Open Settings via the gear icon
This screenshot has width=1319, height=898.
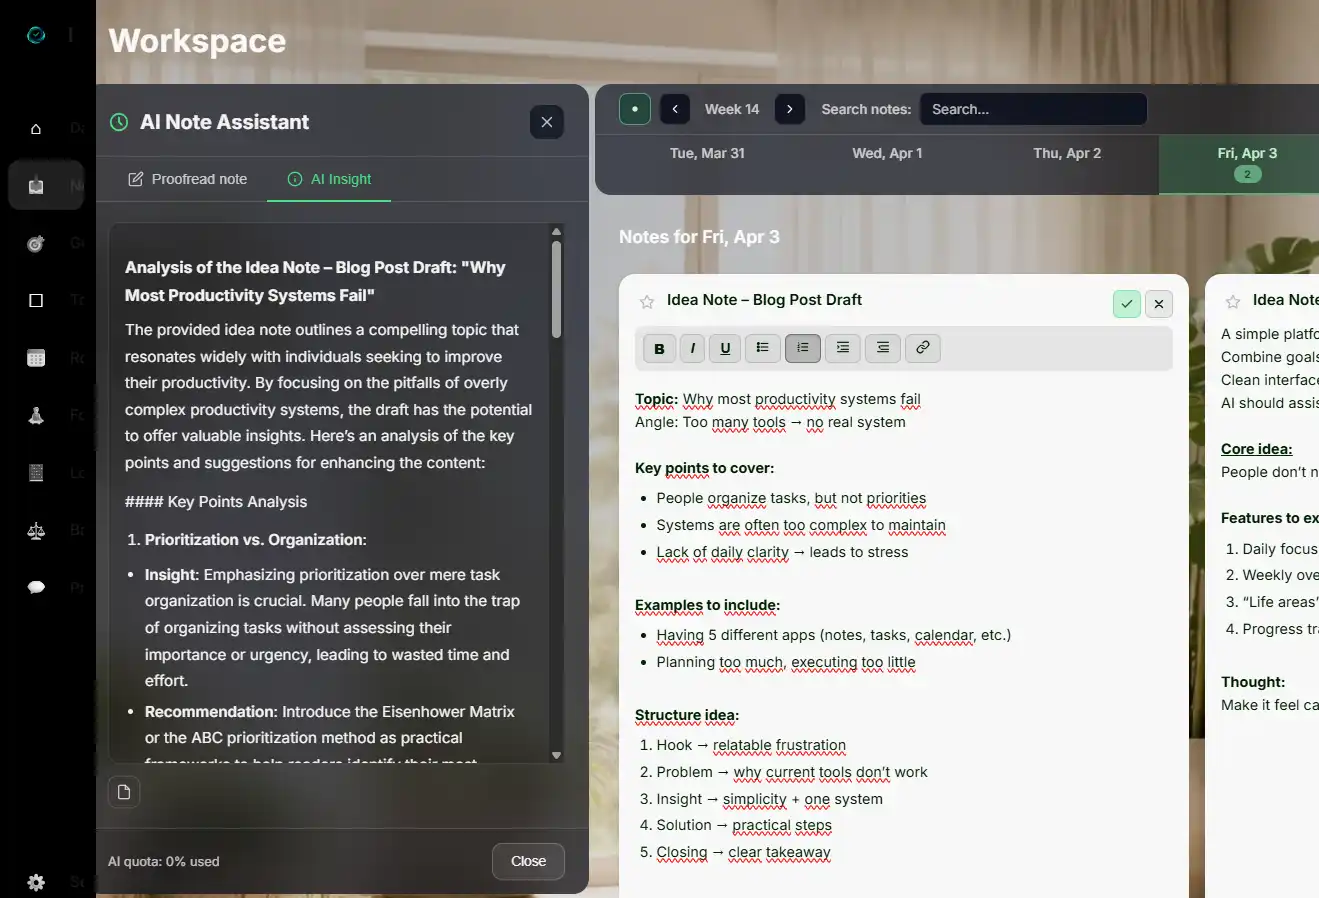[x=36, y=882]
